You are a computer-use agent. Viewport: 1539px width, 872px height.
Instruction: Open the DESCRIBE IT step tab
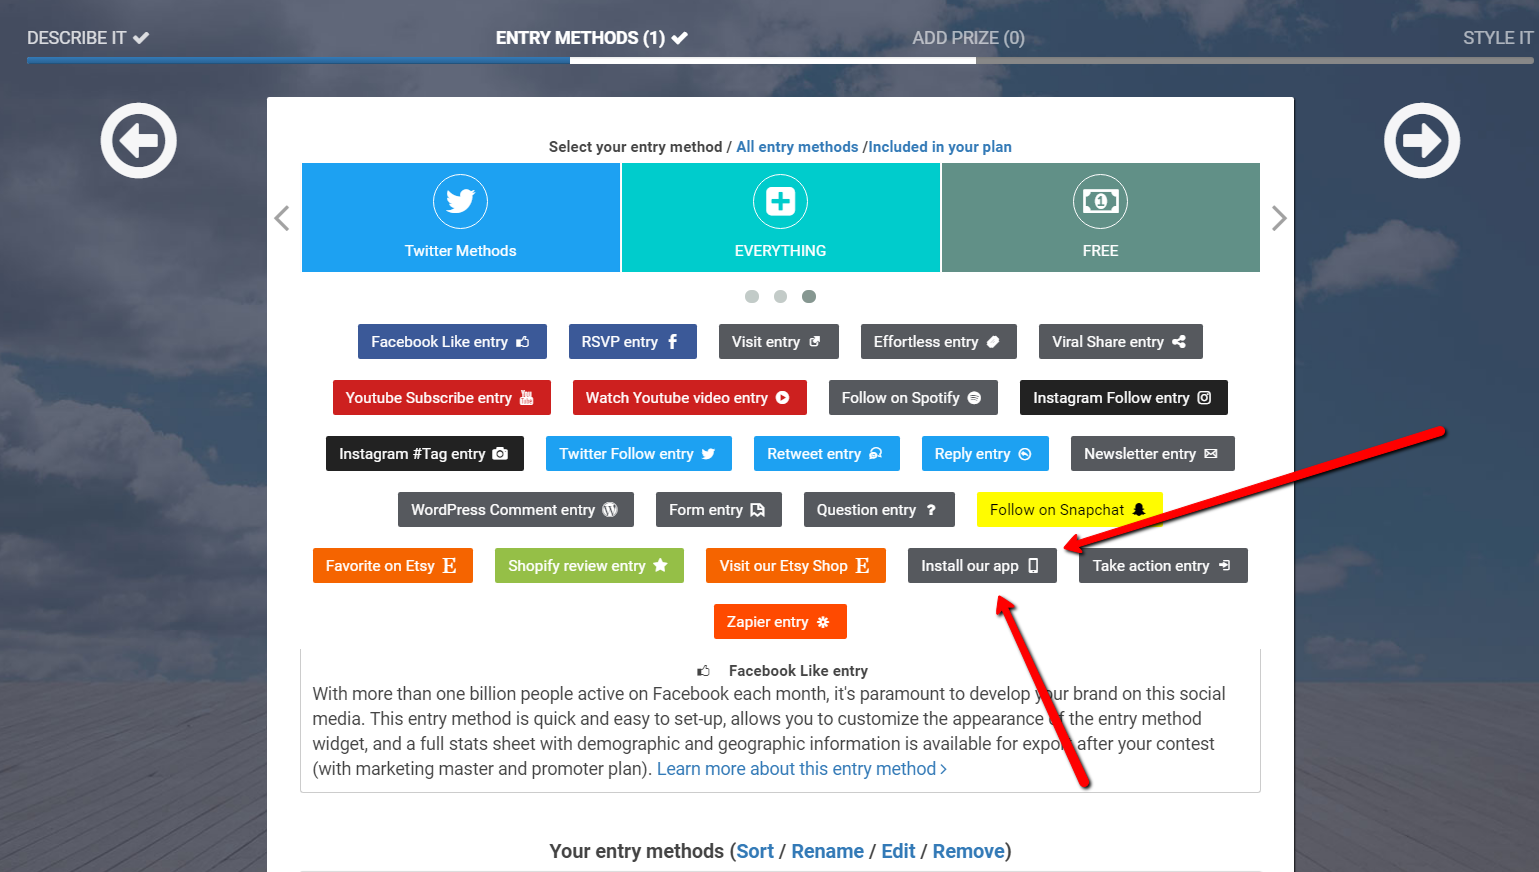click(x=88, y=38)
